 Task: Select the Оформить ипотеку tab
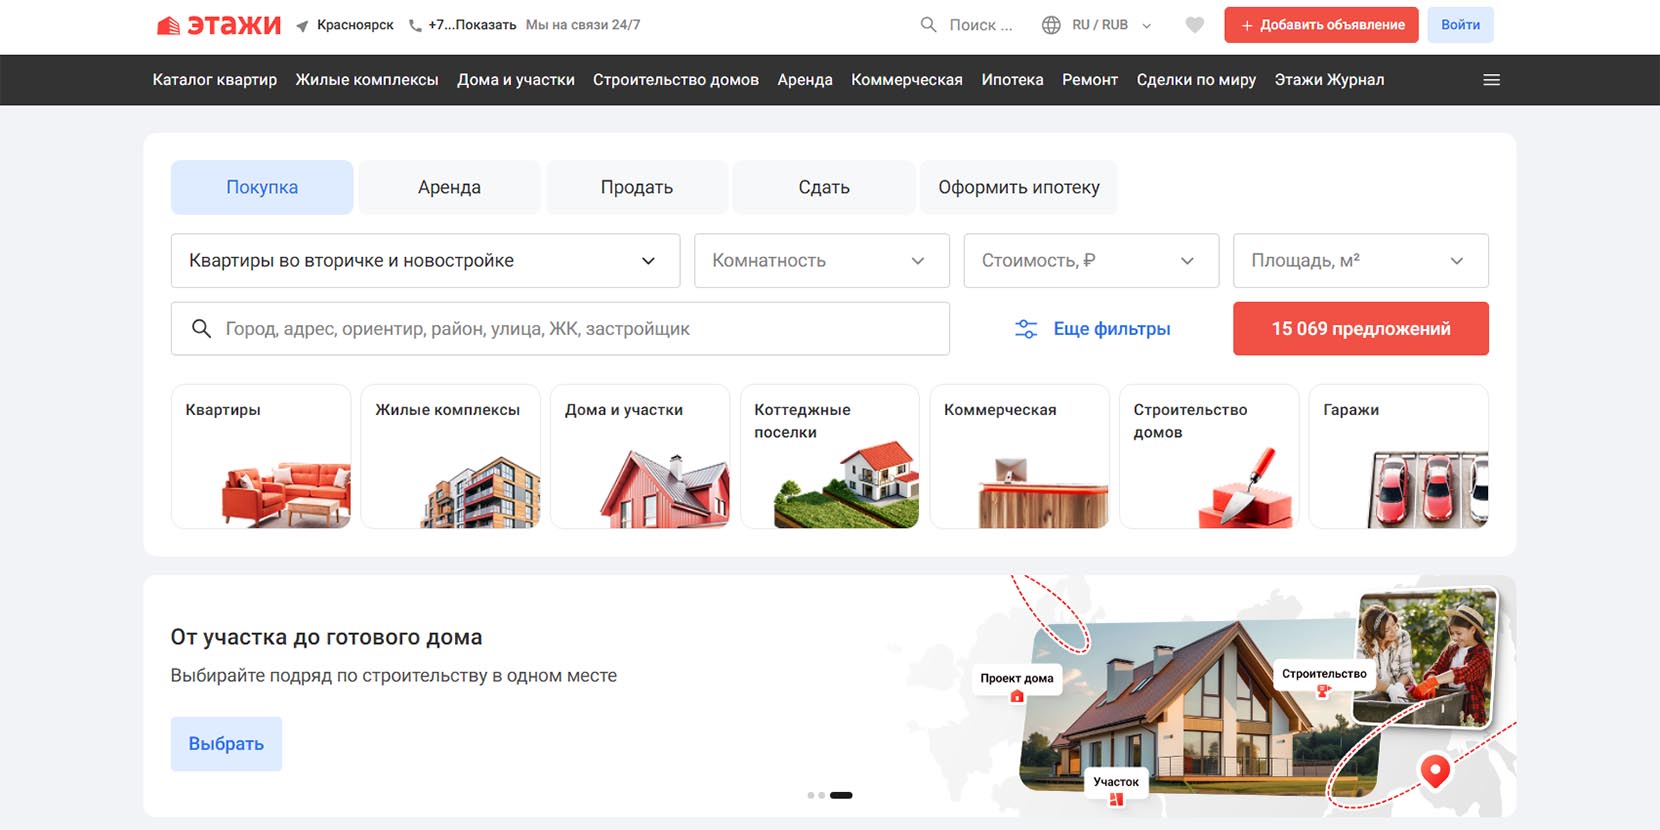click(1018, 187)
